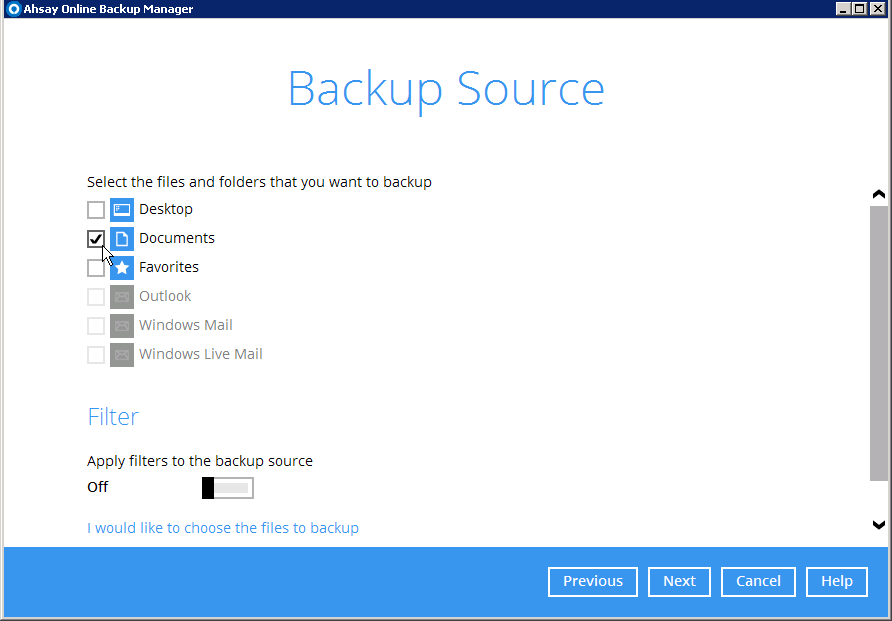Go back with the Previous button
The width and height of the screenshot is (892, 621).
tap(593, 581)
